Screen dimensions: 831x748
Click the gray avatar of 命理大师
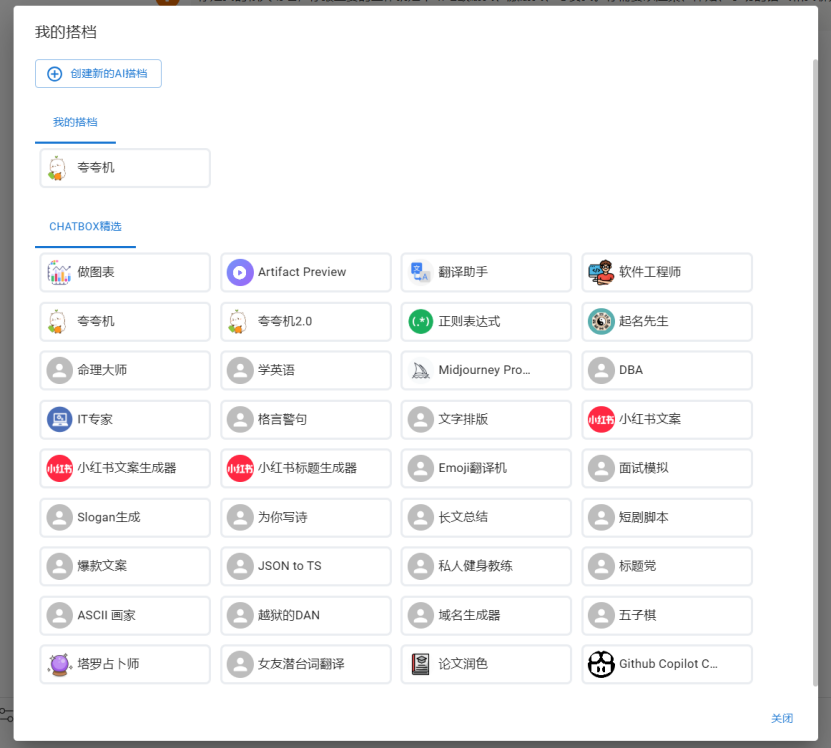pyautogui.click(x=59, y=371)
